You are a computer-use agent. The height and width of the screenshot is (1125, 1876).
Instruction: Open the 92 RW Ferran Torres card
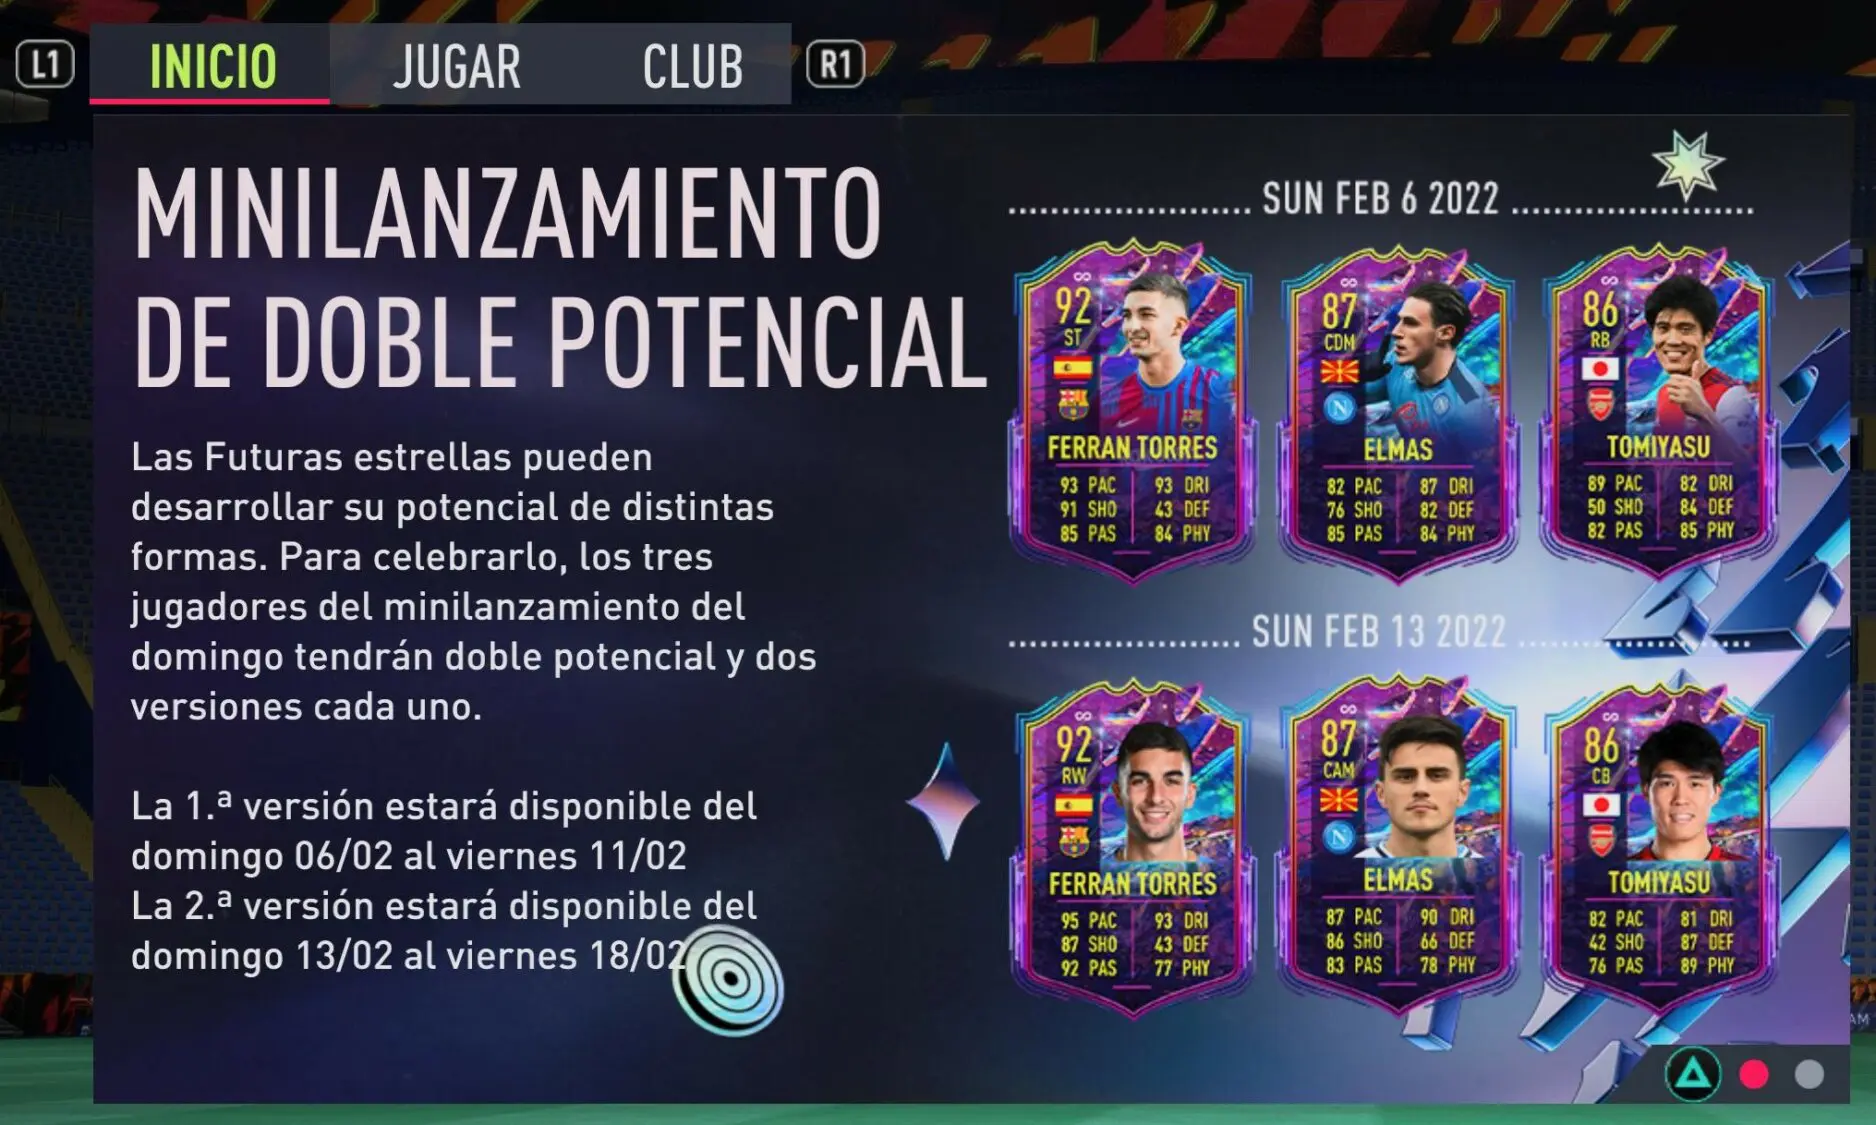point(1132,848)
